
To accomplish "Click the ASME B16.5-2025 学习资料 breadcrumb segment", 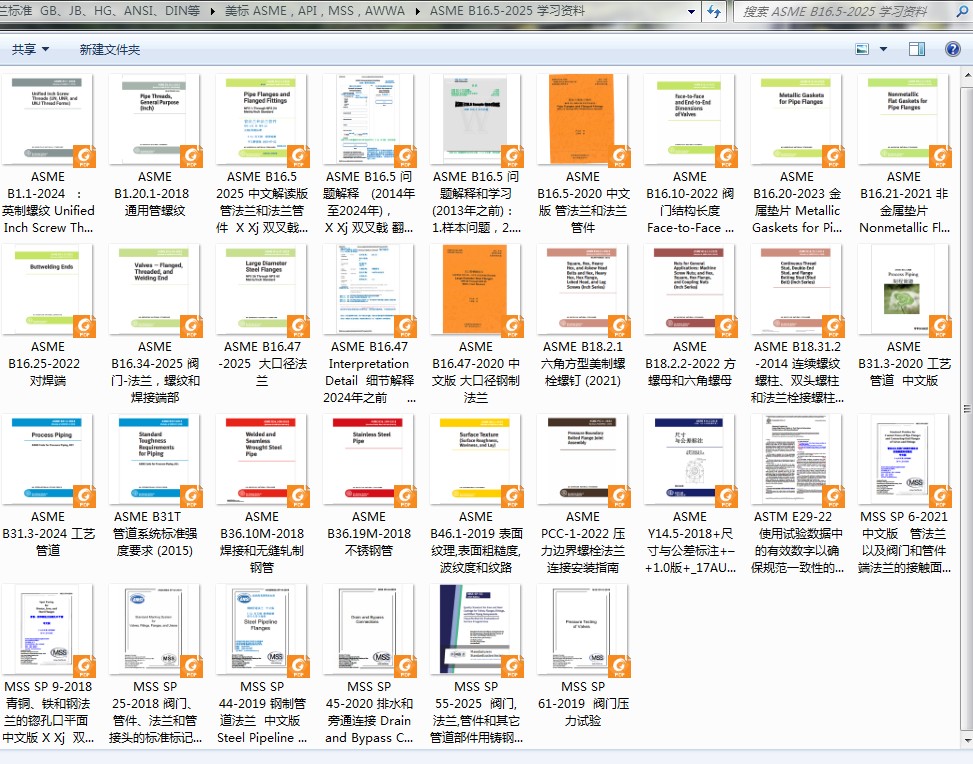I will click(507, 11).
